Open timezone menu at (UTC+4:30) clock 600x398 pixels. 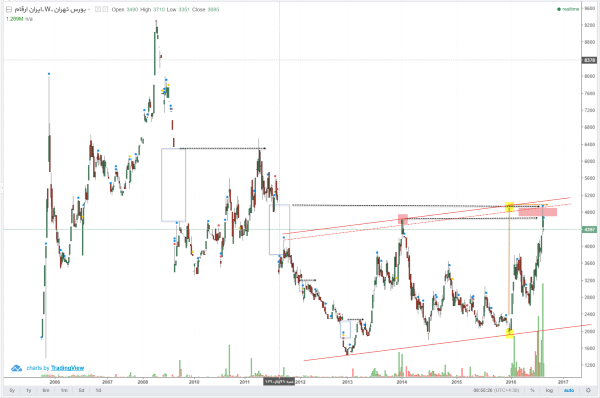[x=496, y=390]
